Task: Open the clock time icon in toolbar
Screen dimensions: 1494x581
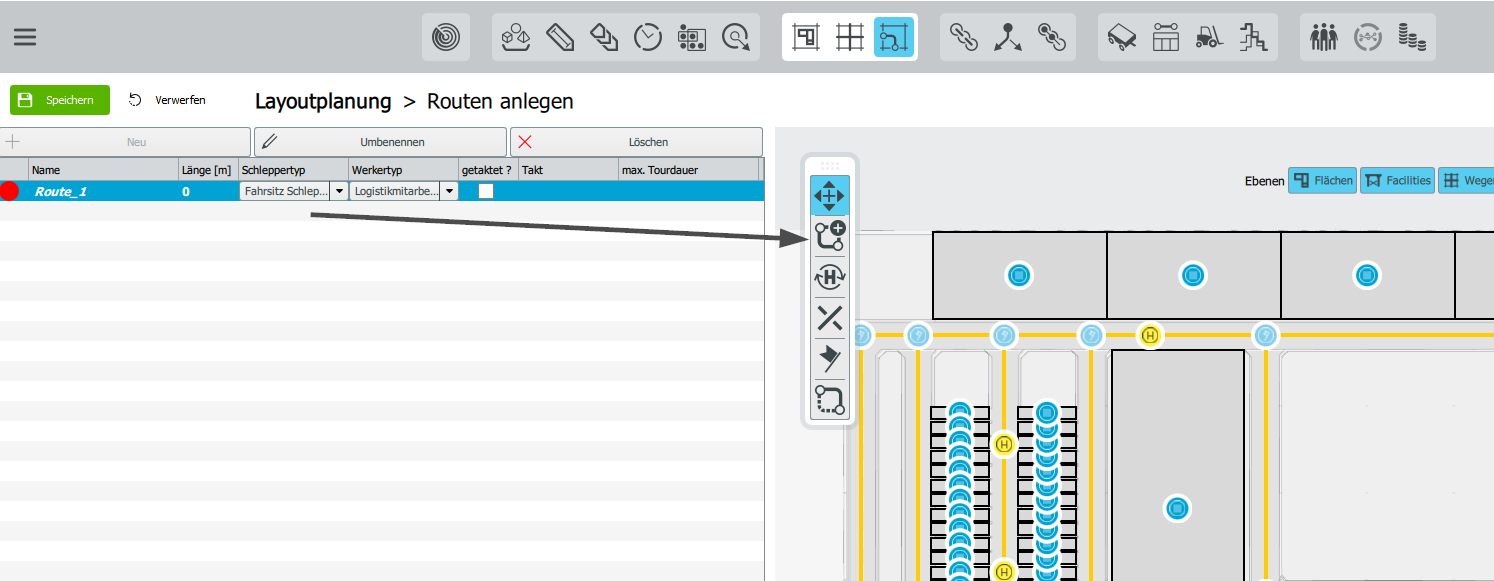Action: [648, 37]
